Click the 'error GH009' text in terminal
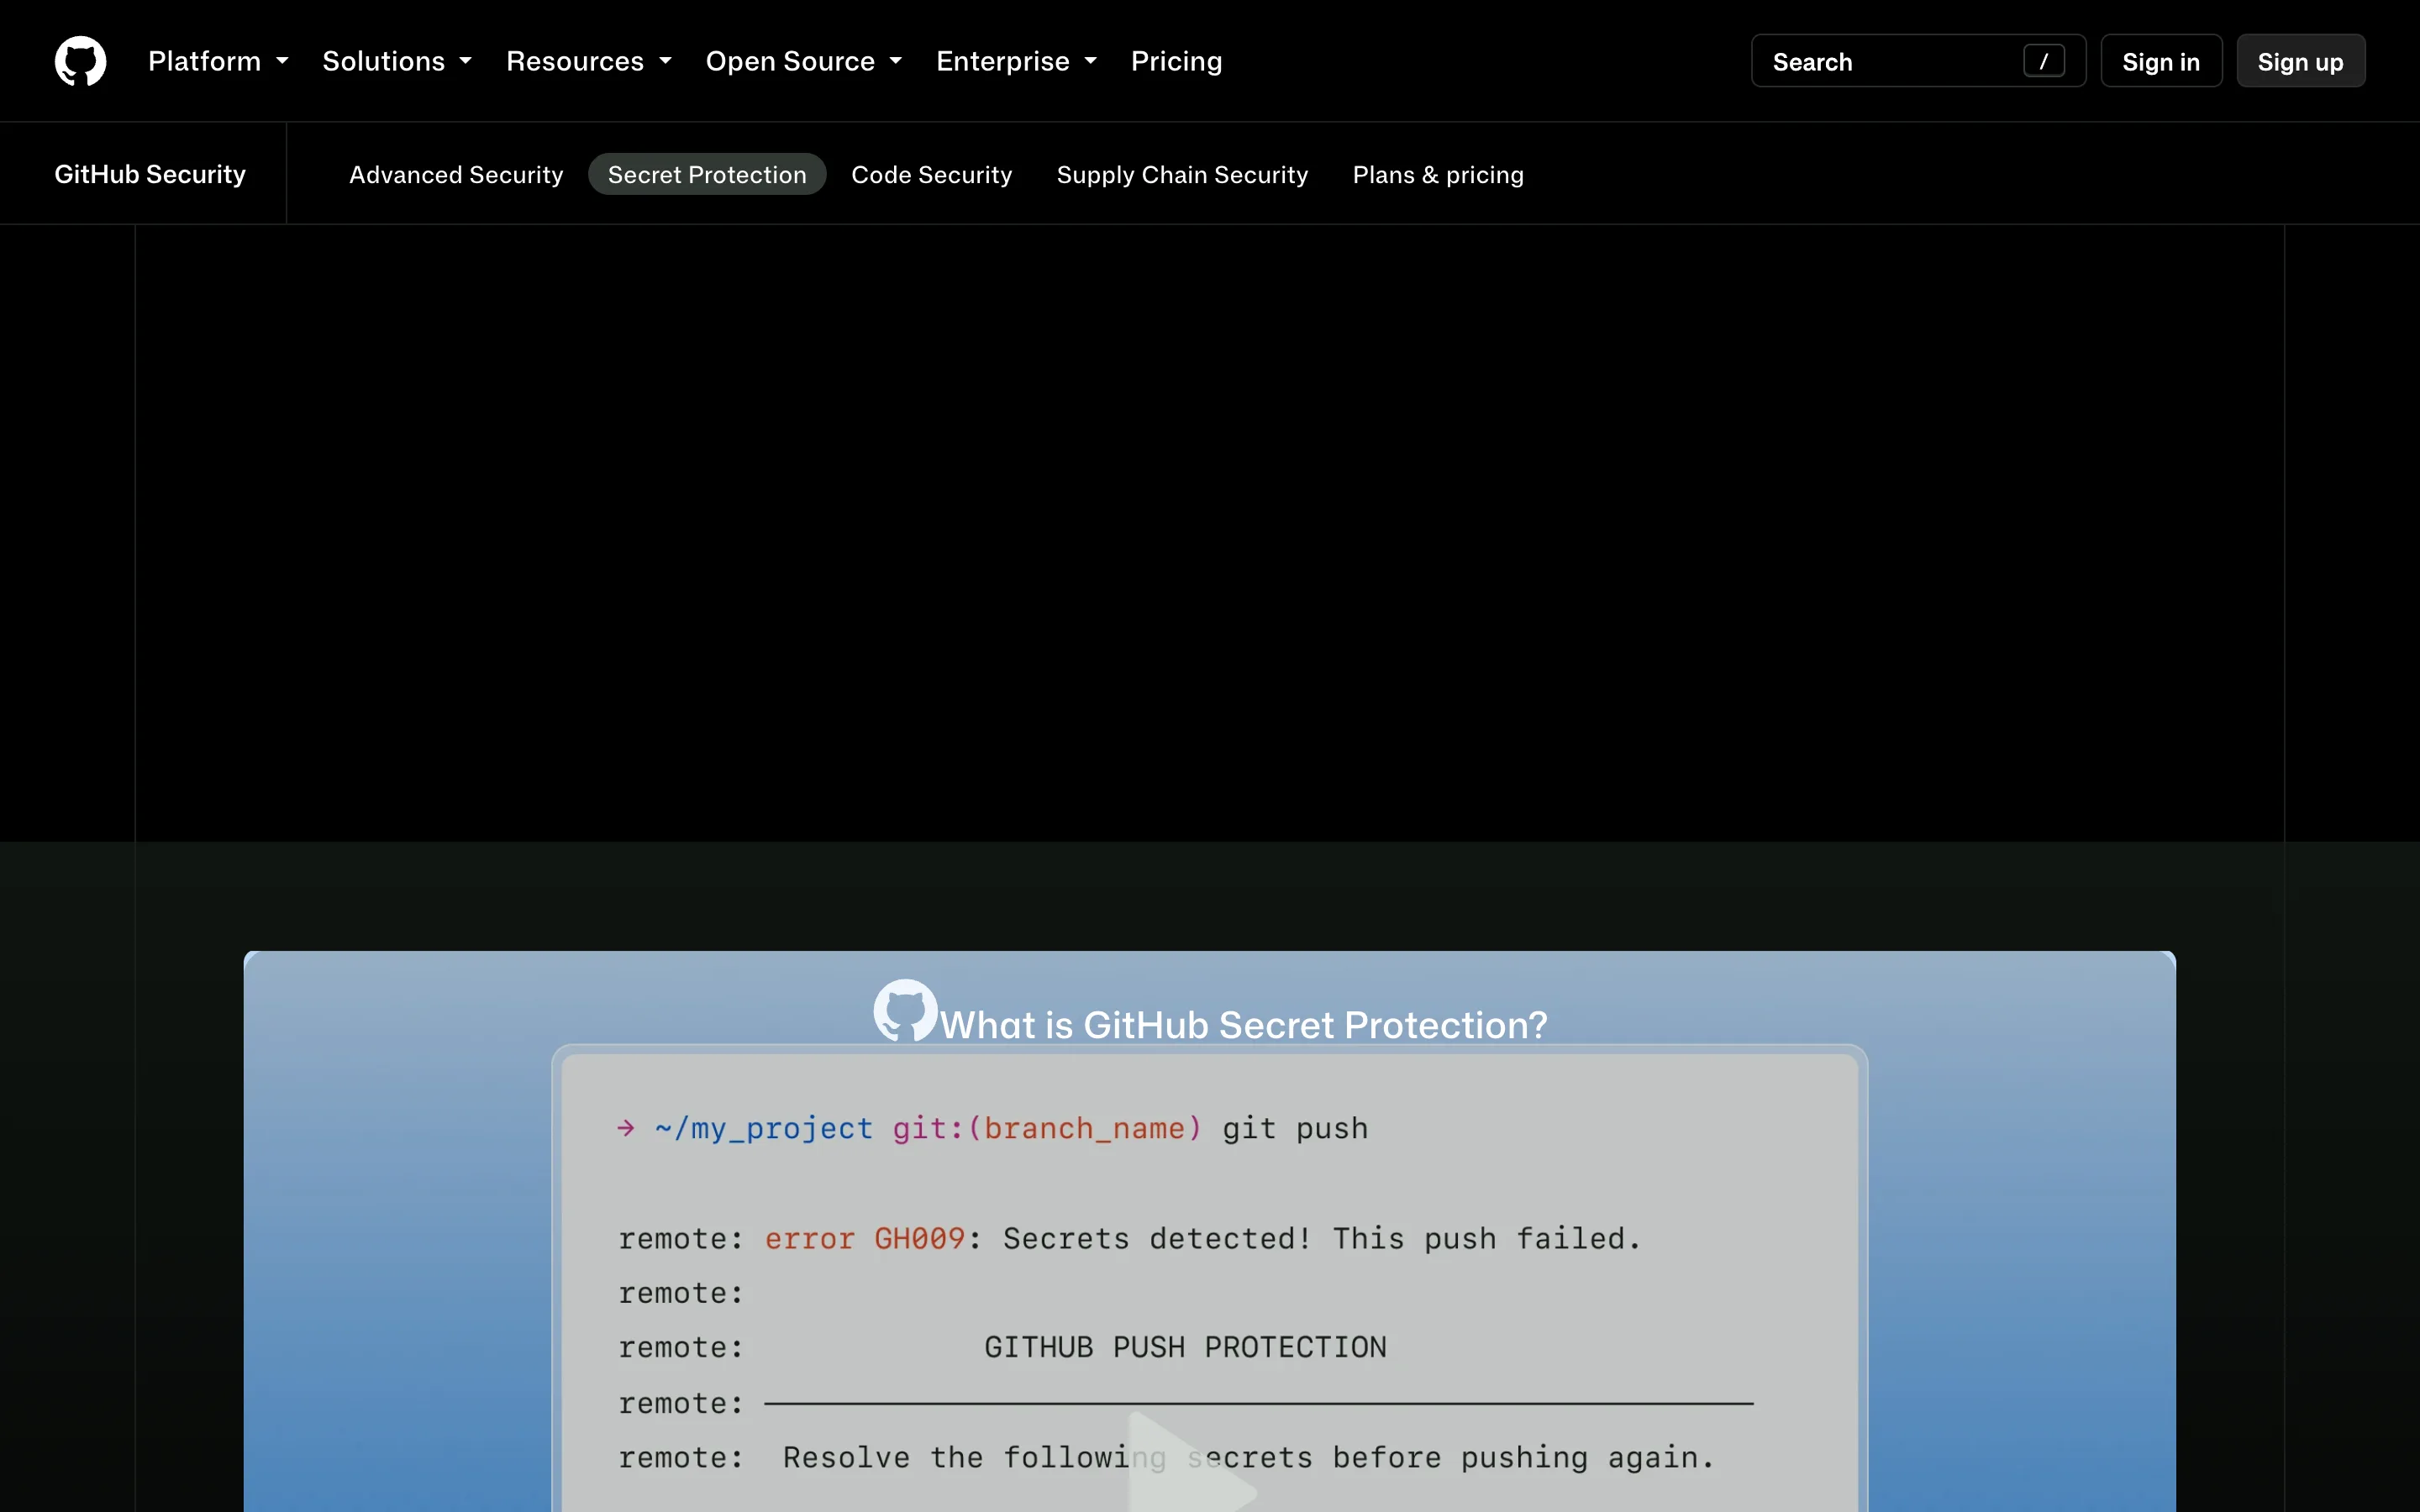Image resolution: width=2420 pixels, height=1512 pixels. [864, 1239]
